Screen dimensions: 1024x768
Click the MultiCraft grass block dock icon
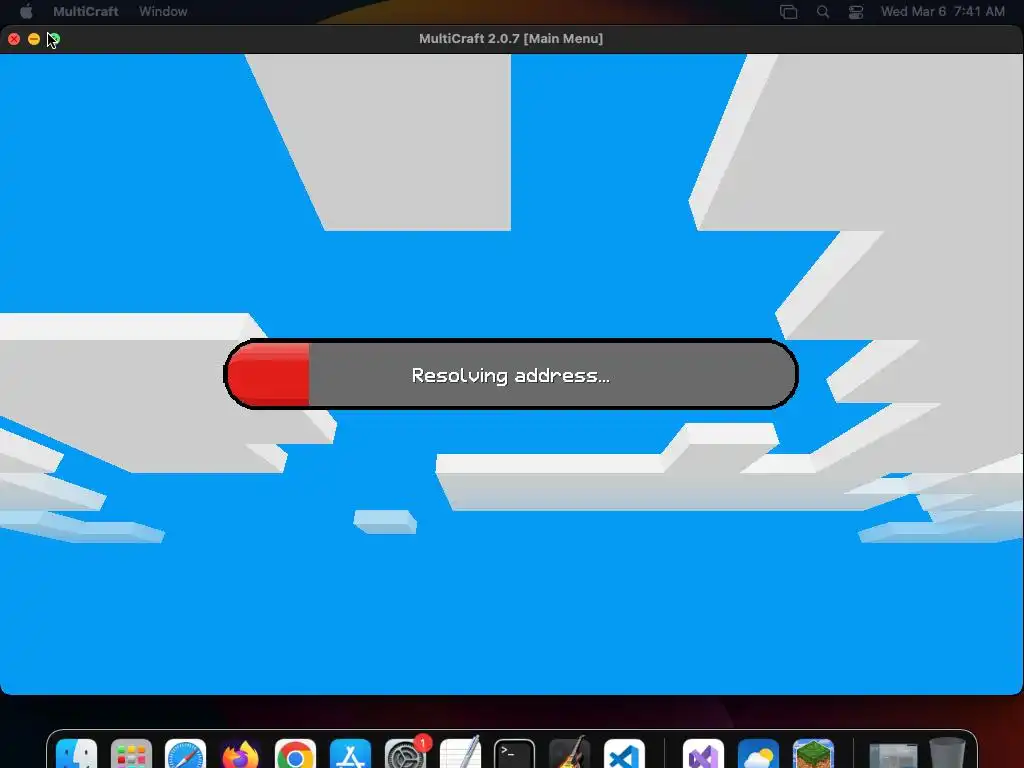[813, 756]
